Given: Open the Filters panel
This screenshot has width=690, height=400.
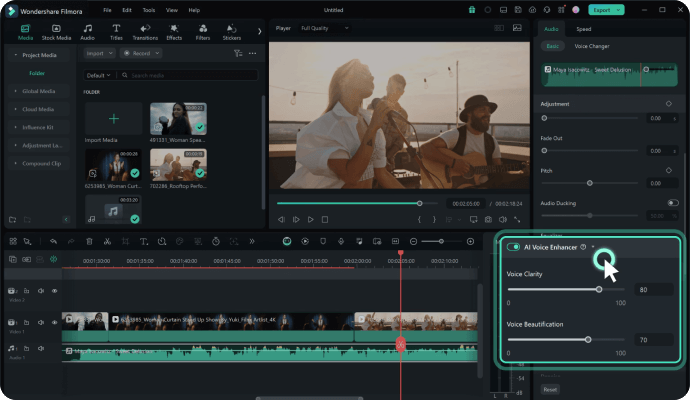Looking at the screenshot, I should [203, 31].
